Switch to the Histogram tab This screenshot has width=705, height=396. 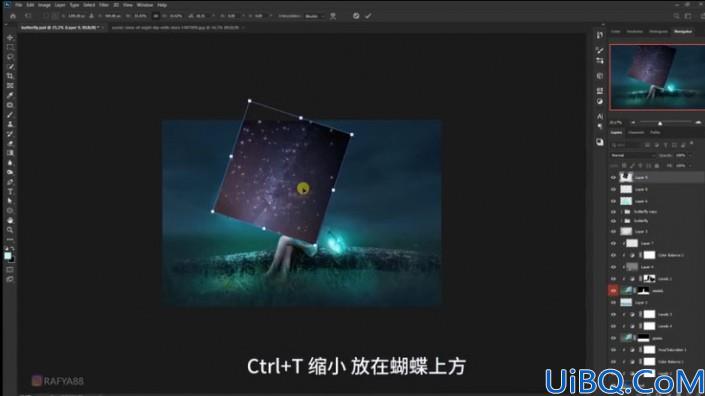[x=658, y=31]
